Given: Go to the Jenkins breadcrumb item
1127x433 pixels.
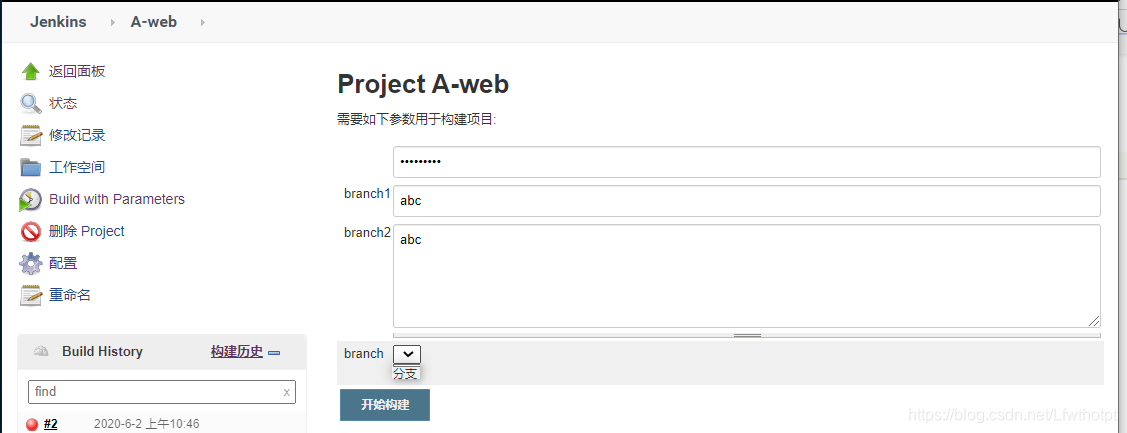Looking at the screenshot, I should pyautogui.click(x=58, y=22).
